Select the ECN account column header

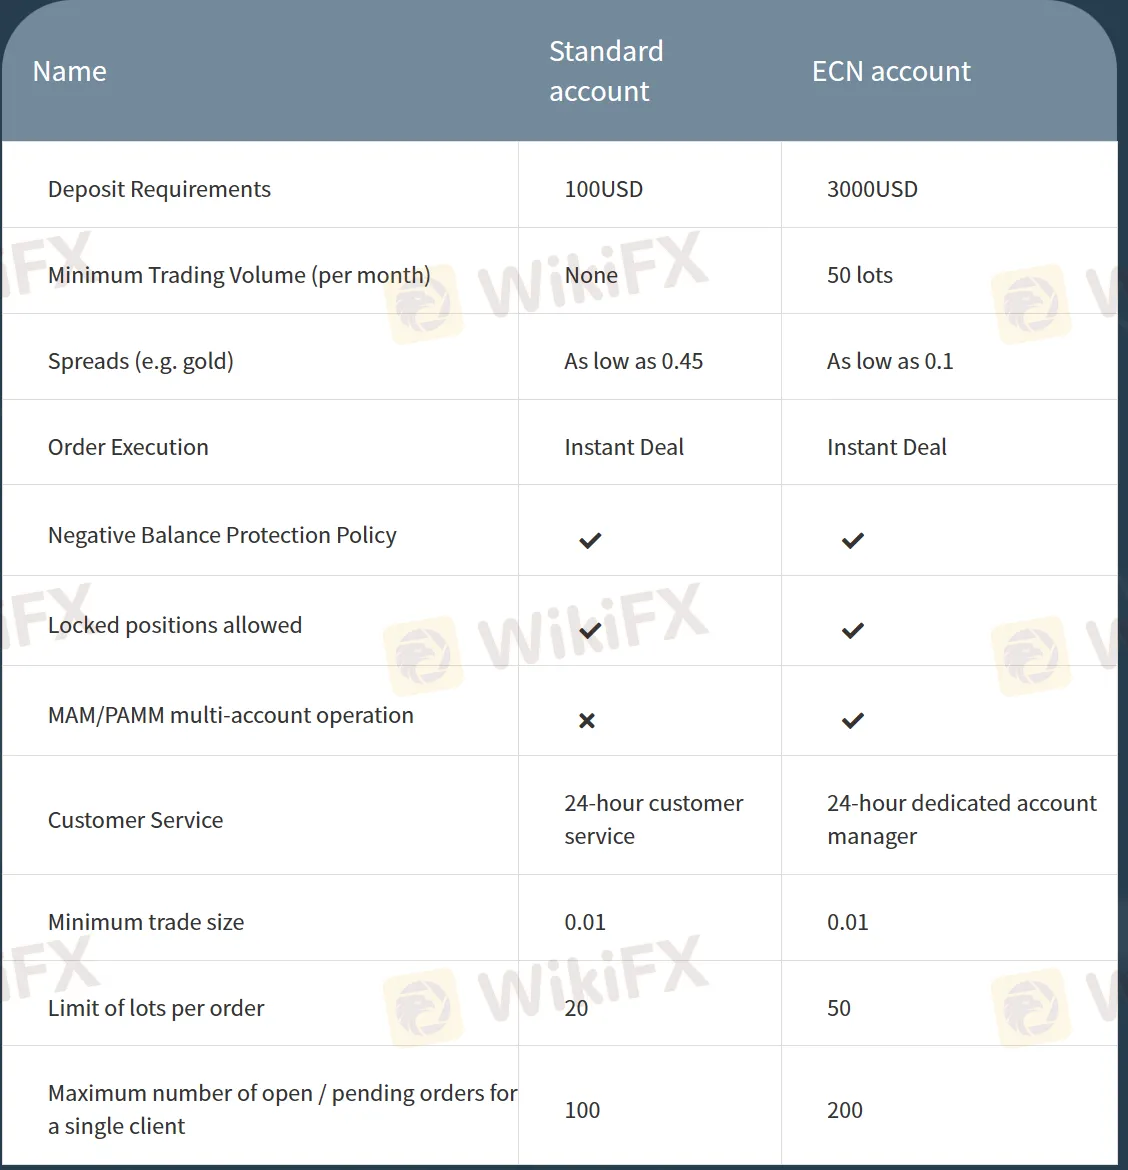(891, 71)
